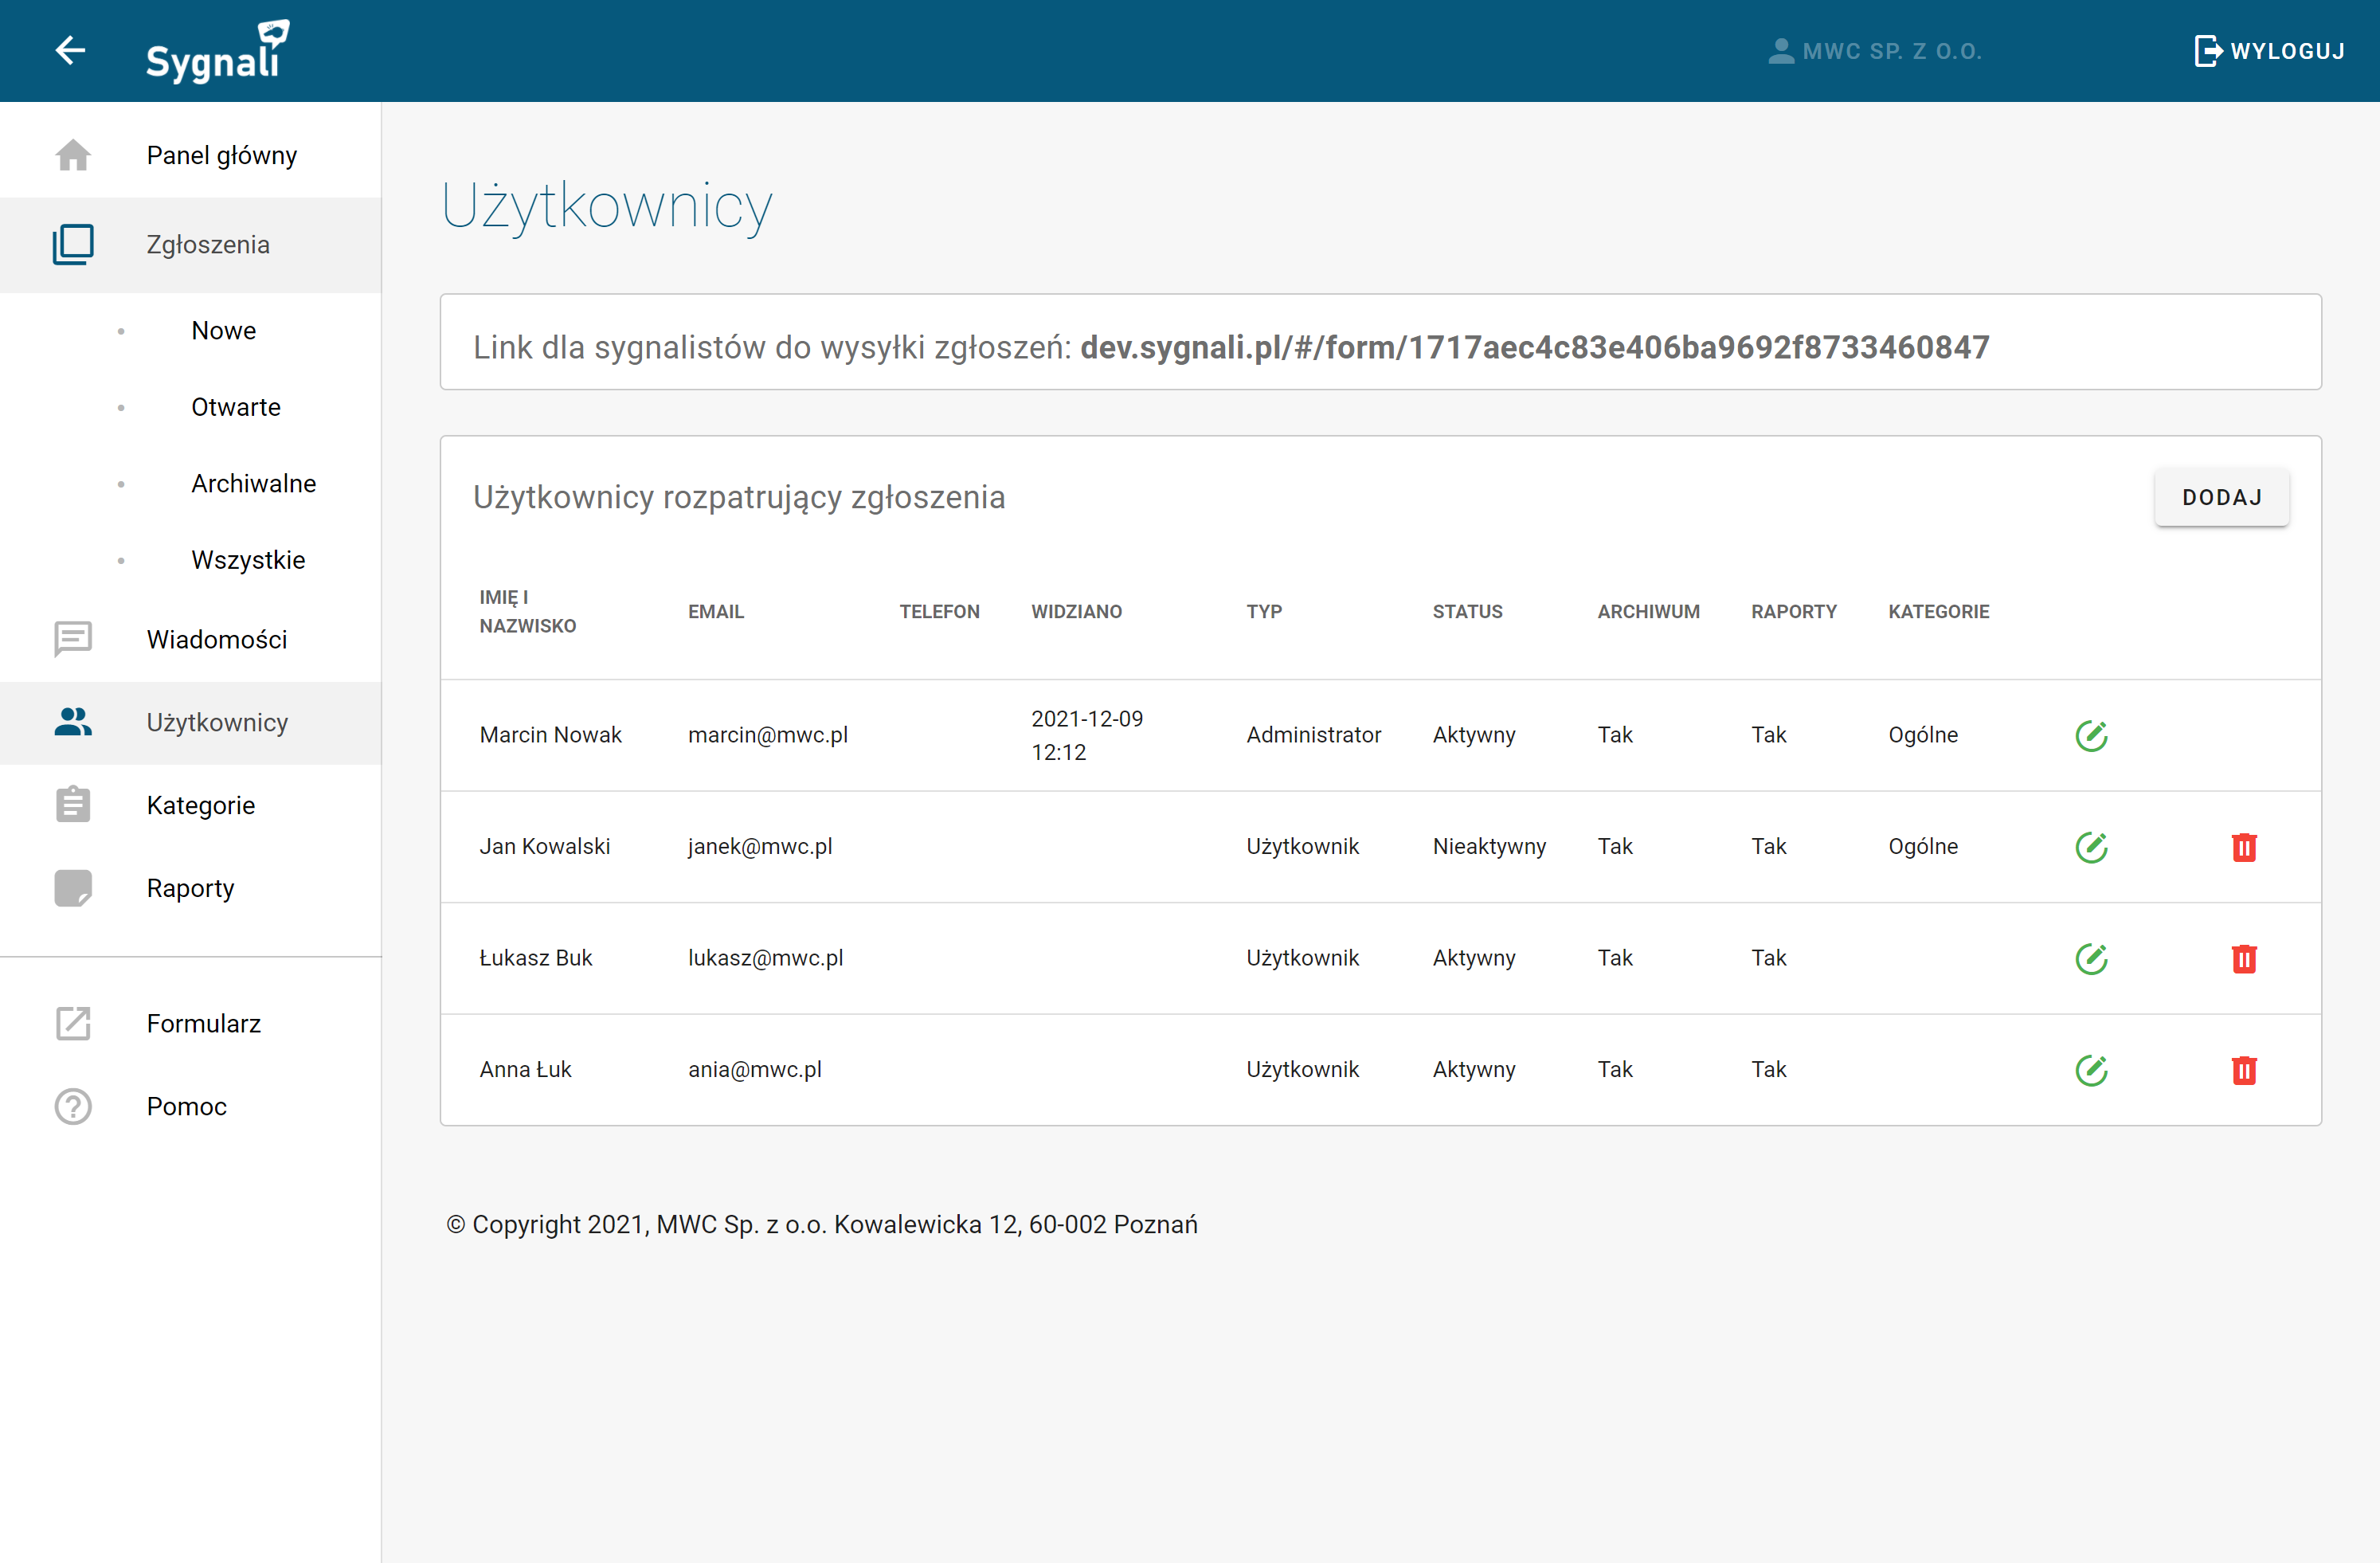Delete user Anna Łuk
2380x1563 pixels.
tap(2243, 1070)
